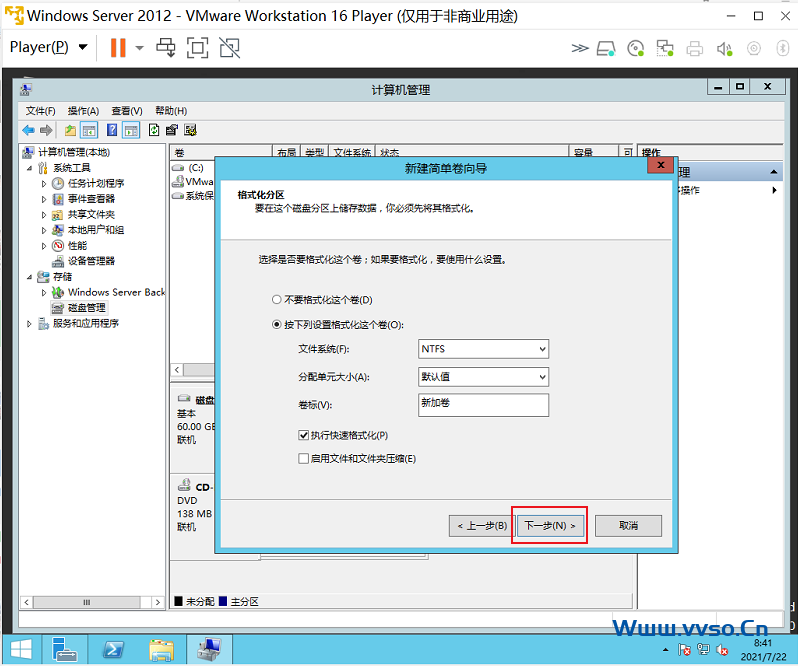Toggle 执行快速格式化(P) checkbox
798x666 pixels.
click(x=304, y=436)
